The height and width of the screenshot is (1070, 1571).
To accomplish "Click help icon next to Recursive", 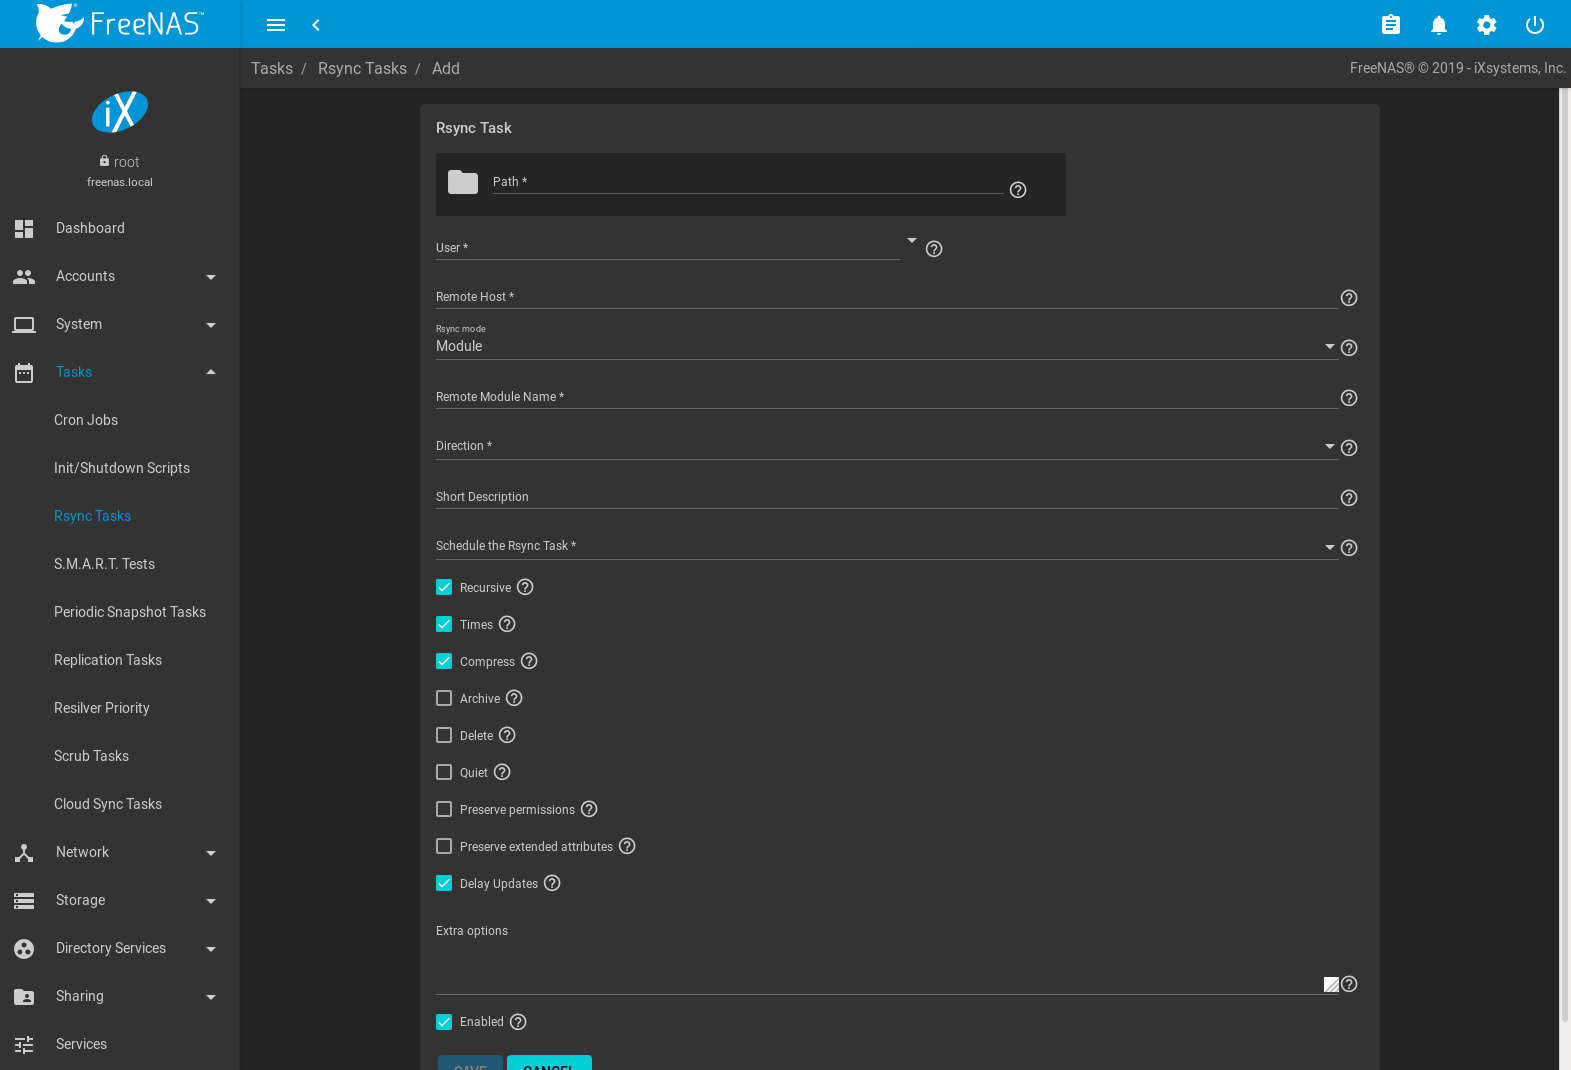I will click(x=525, y=587).
